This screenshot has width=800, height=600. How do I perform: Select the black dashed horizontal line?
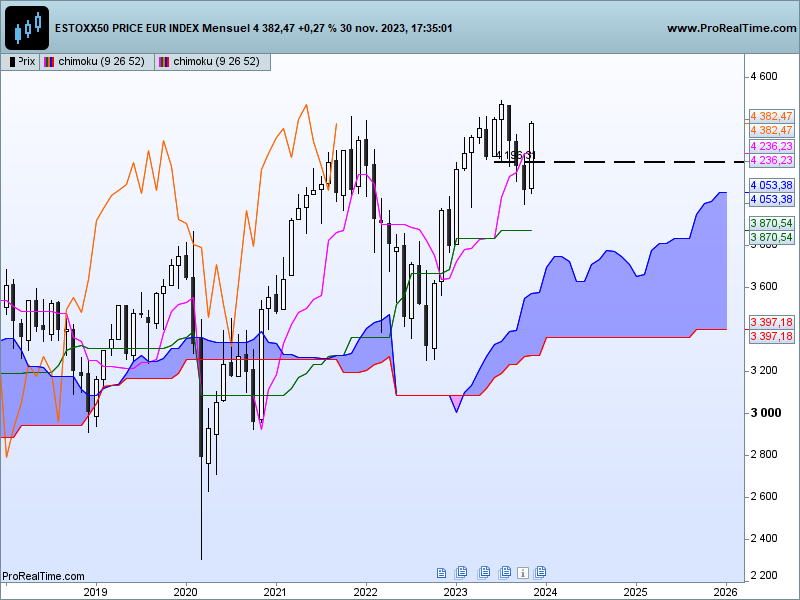[619, 162]
